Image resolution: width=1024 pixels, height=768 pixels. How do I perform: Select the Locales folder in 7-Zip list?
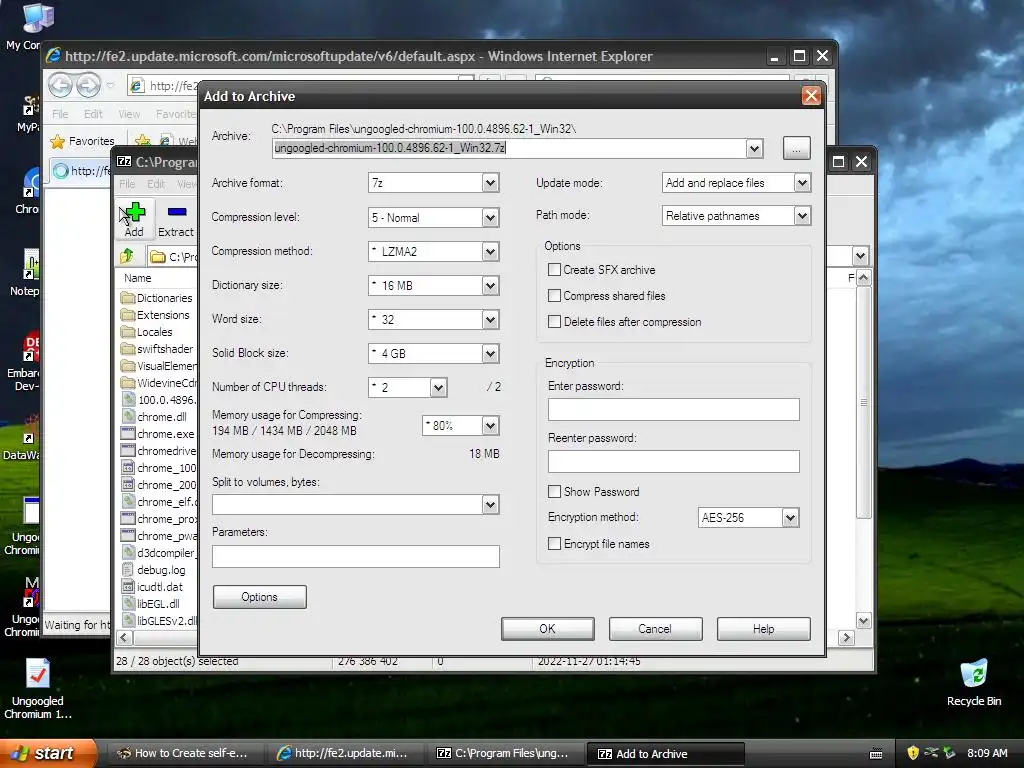148,332
